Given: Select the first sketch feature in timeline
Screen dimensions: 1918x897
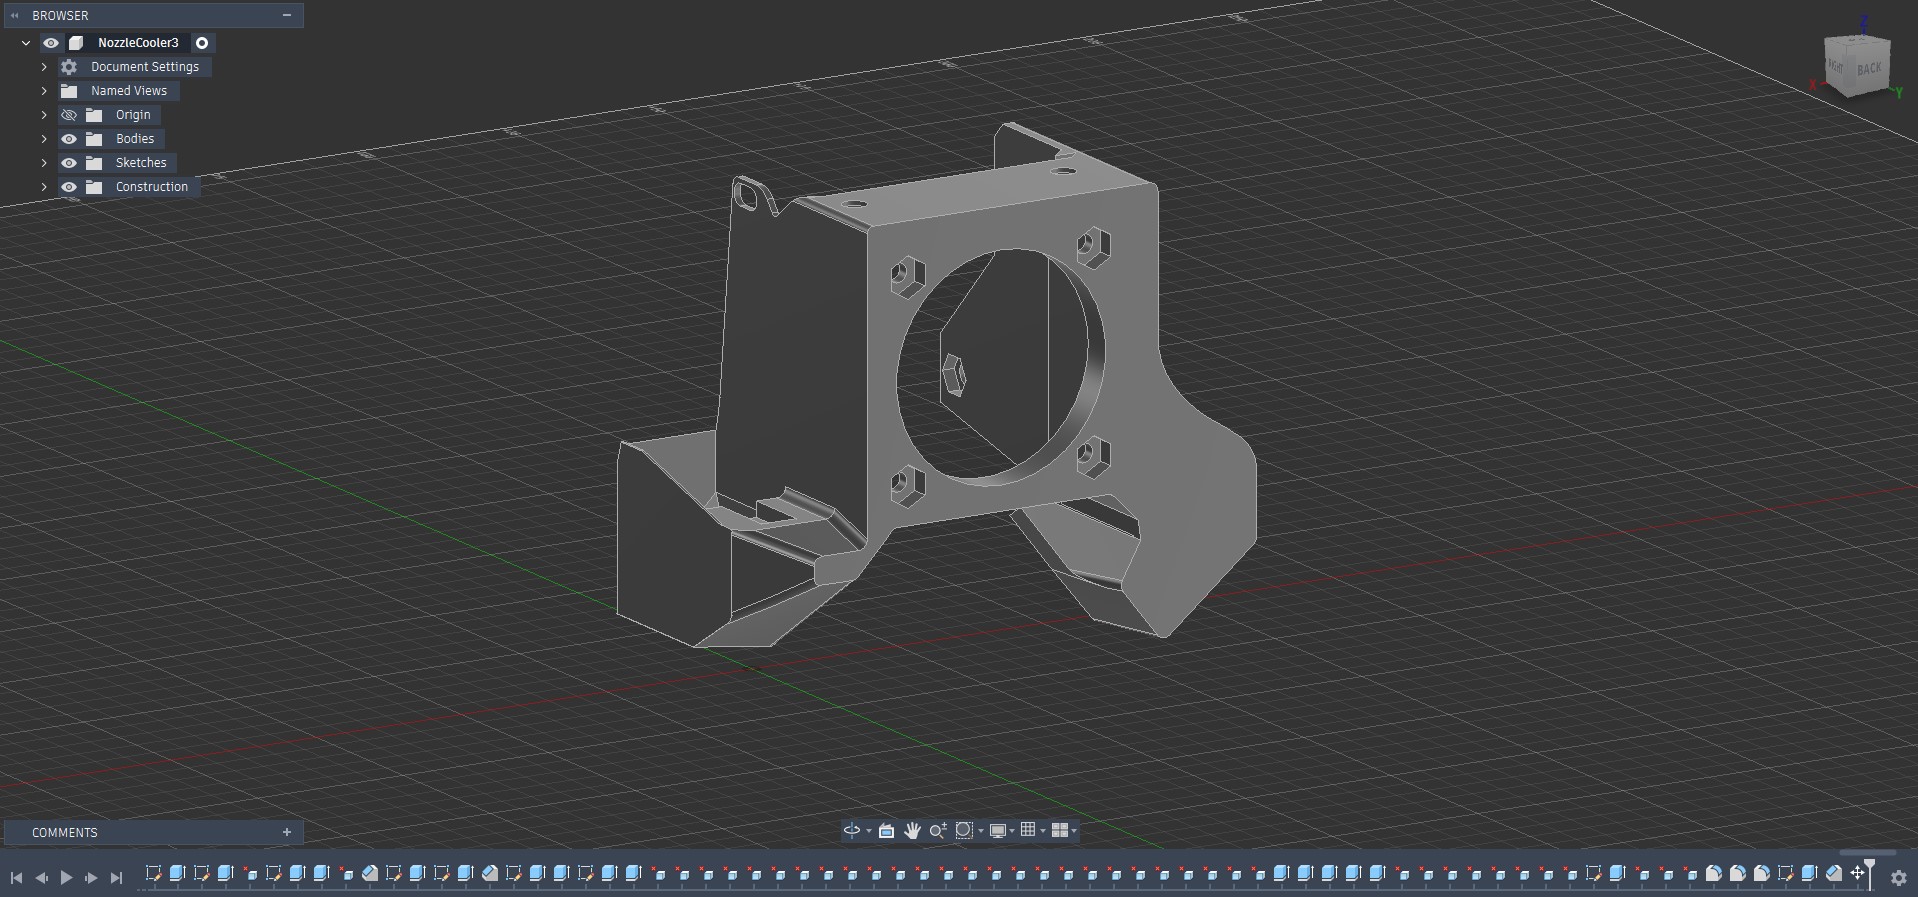Looking at the screenshot, I should point(153,873).
